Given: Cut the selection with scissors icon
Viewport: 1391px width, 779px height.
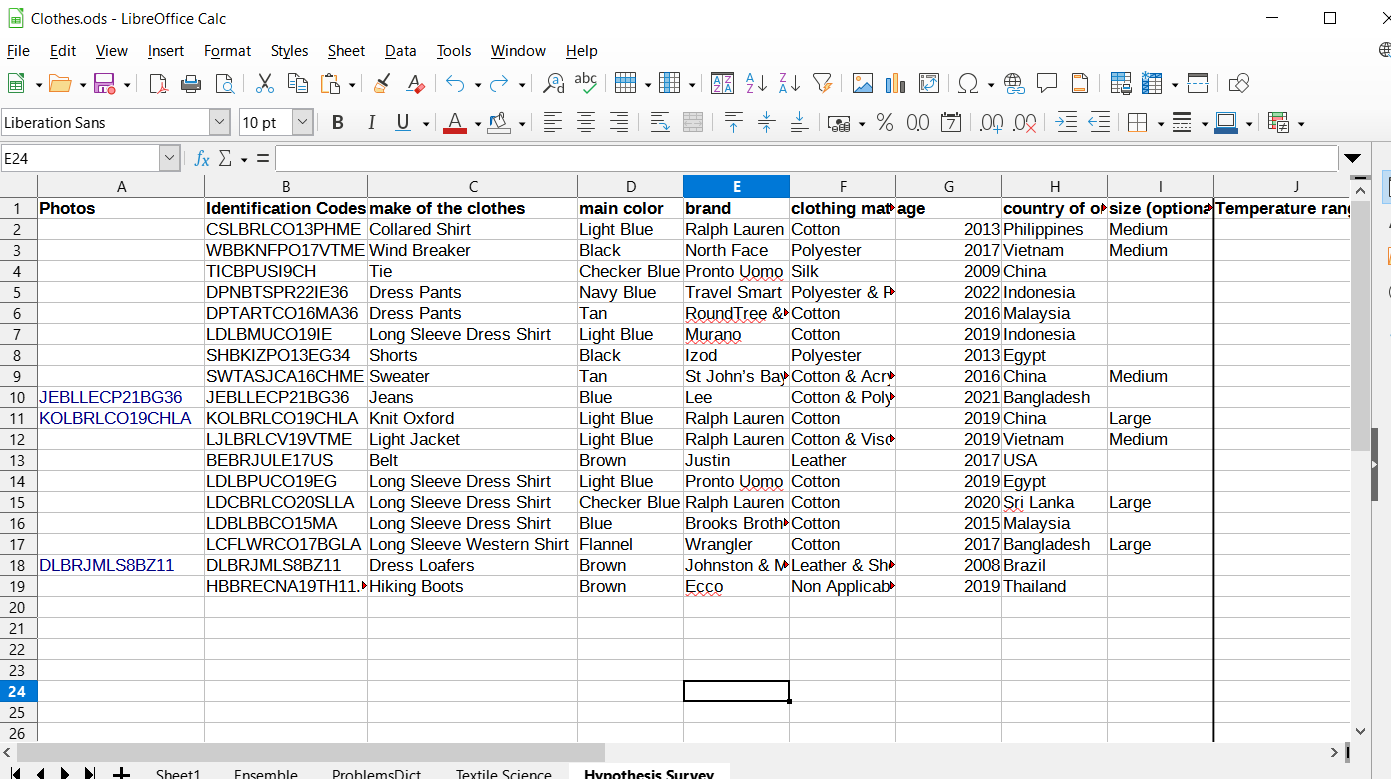Looking at the screenshot, I should click(265, 83).
